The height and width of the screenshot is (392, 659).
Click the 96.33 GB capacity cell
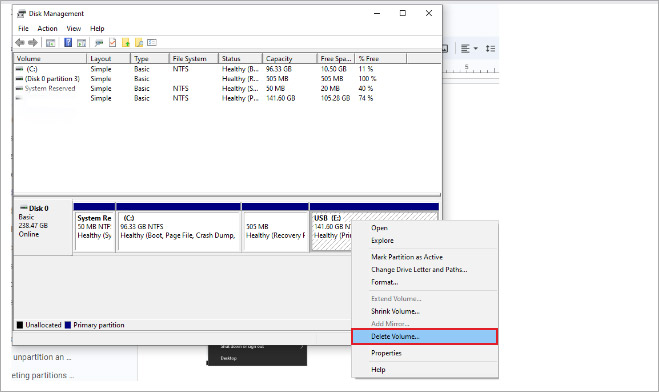279,69
